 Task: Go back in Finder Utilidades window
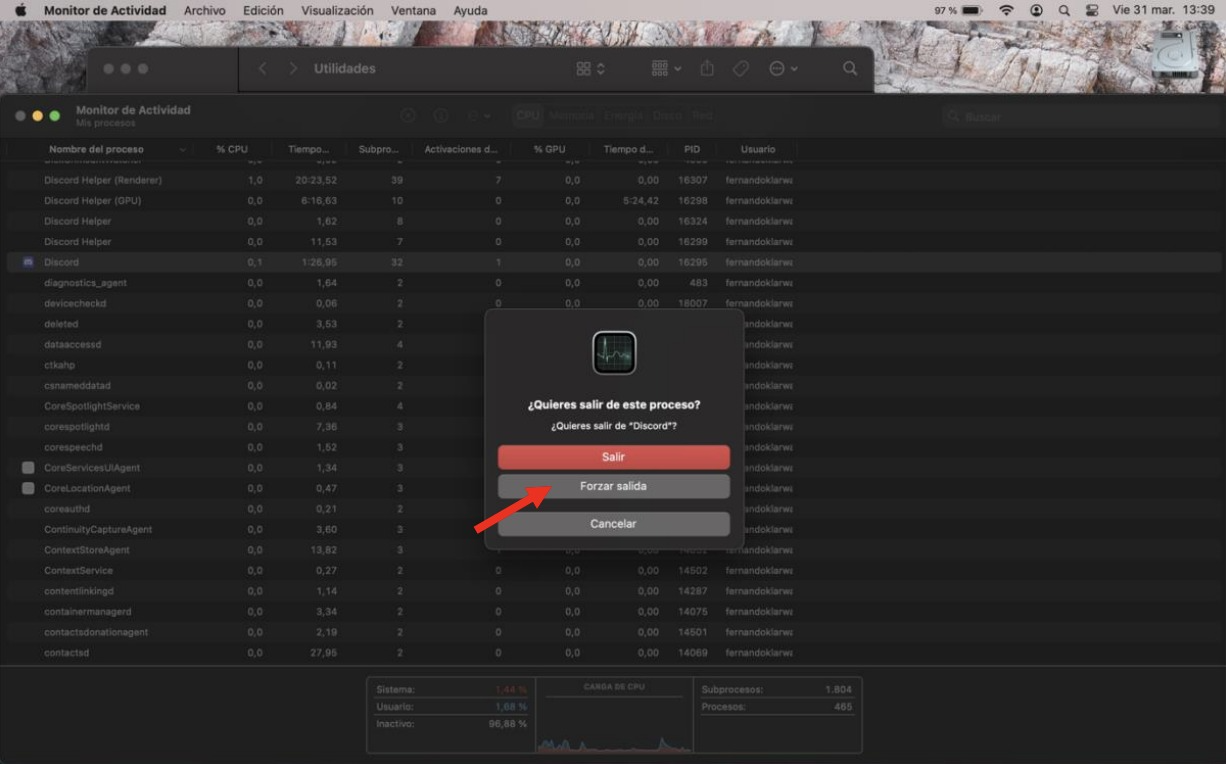point(263,69)
